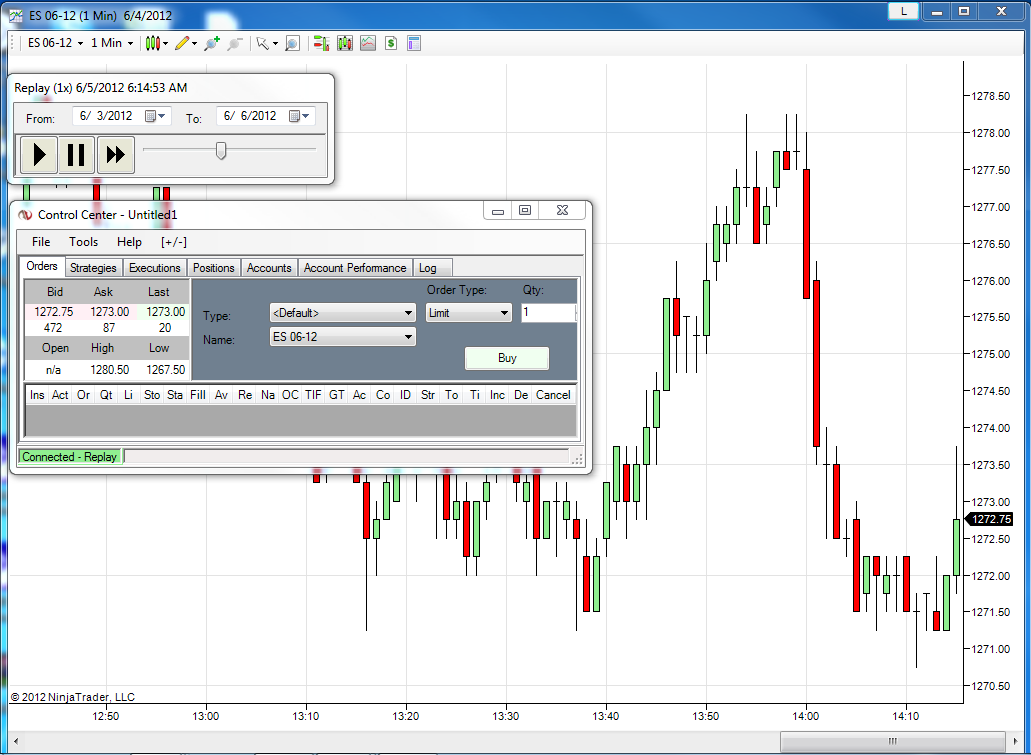Expand the ES 06-12 instrument dropdown
Image resolution: width=1031 pixels, height=755 pixels.
[x=343, y=337]
